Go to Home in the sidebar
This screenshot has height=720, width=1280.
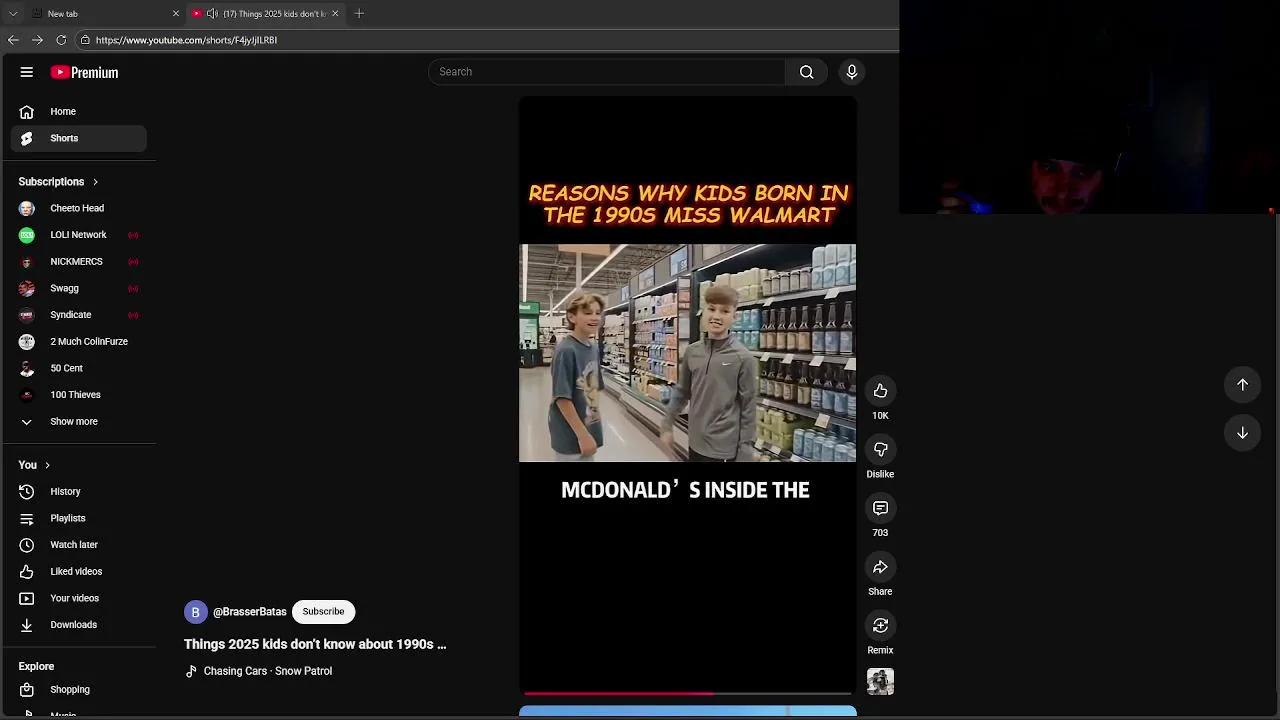click(80, 112)
